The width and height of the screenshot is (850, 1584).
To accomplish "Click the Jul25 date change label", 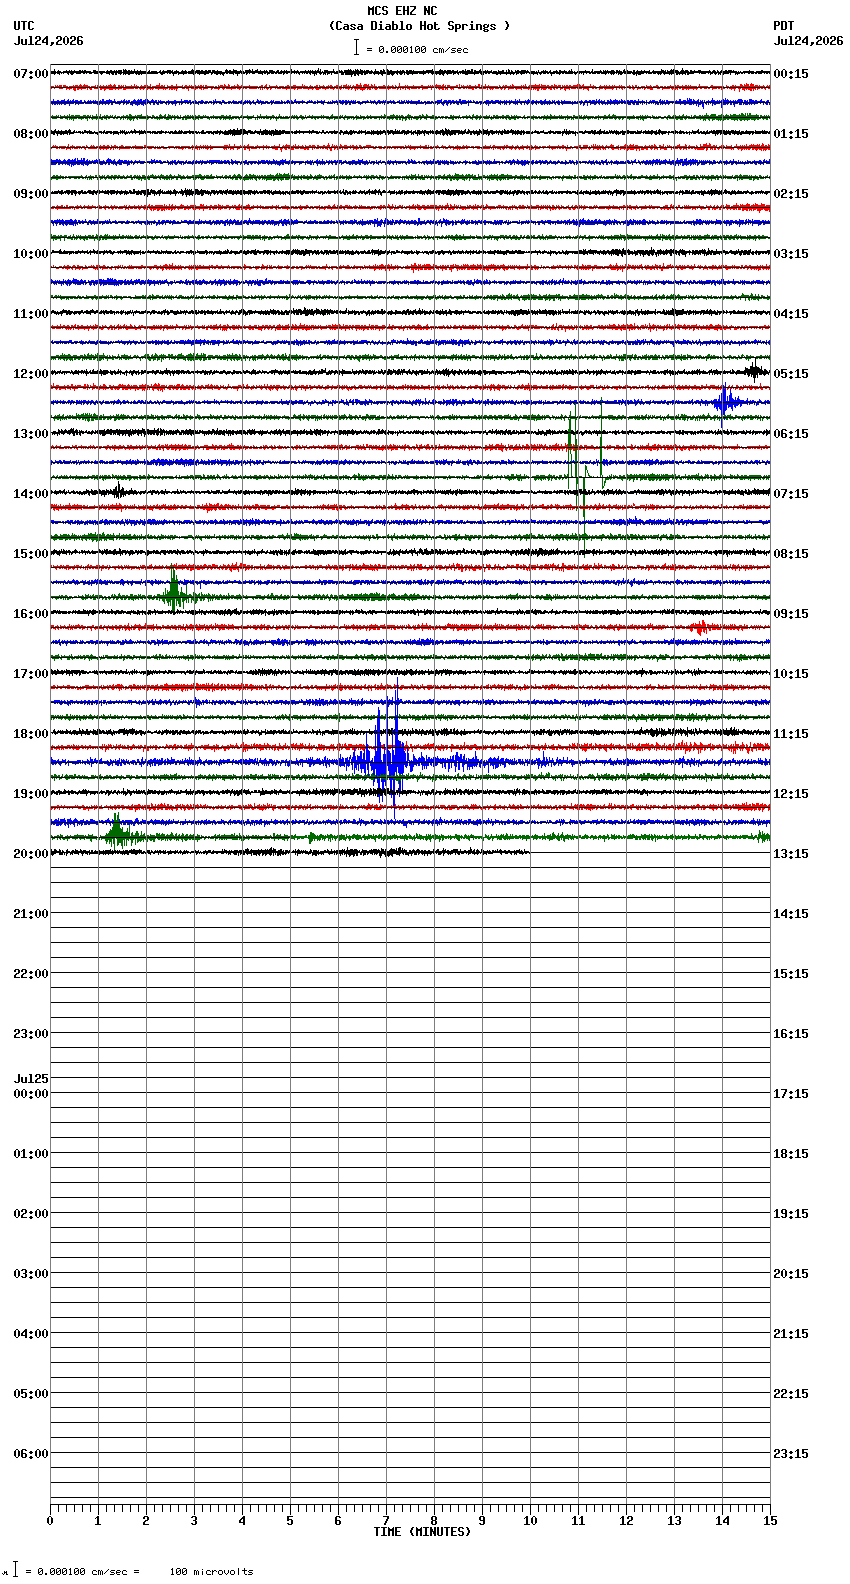I will pyautogui.click(x=31, y=1079).
